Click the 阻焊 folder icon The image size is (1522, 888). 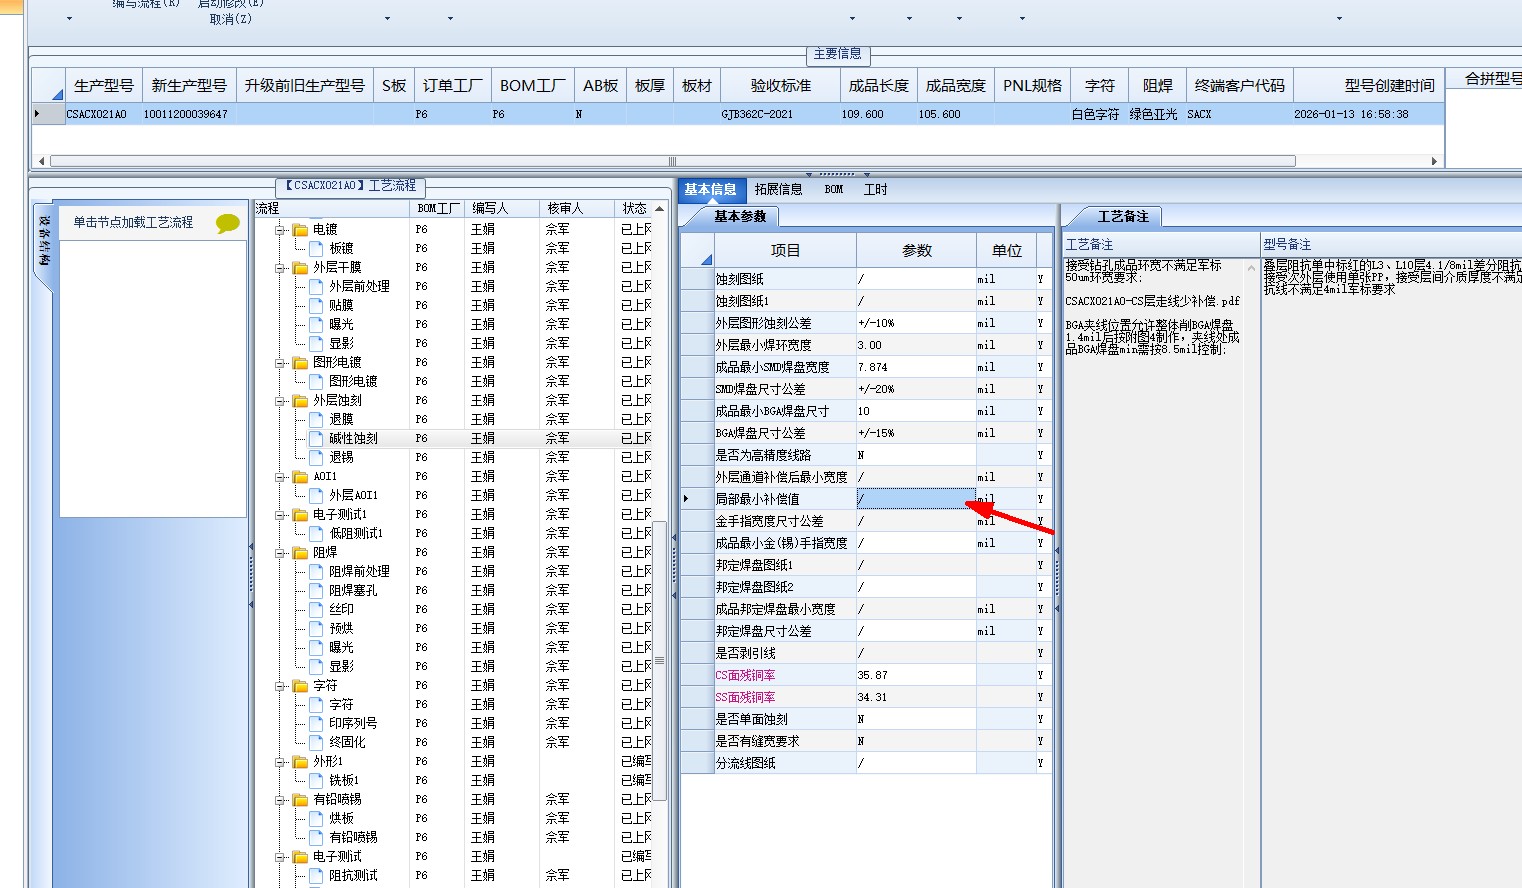(x=300, y=552)
